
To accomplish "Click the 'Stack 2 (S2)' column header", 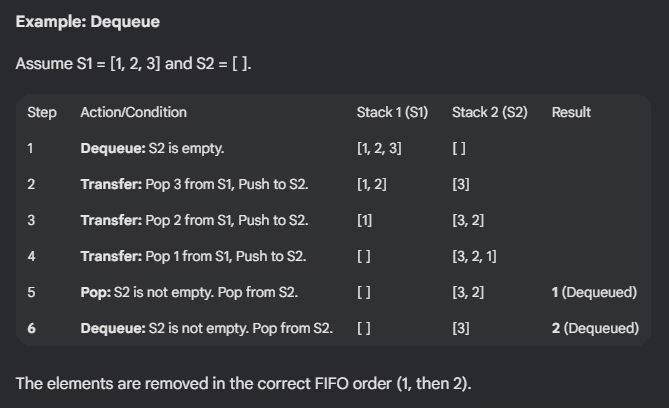I will pyautogui.click(x=489, y=112).
